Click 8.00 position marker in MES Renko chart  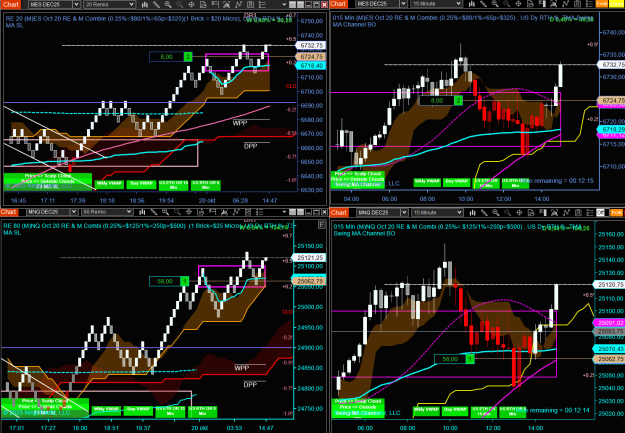click(171, 57)
